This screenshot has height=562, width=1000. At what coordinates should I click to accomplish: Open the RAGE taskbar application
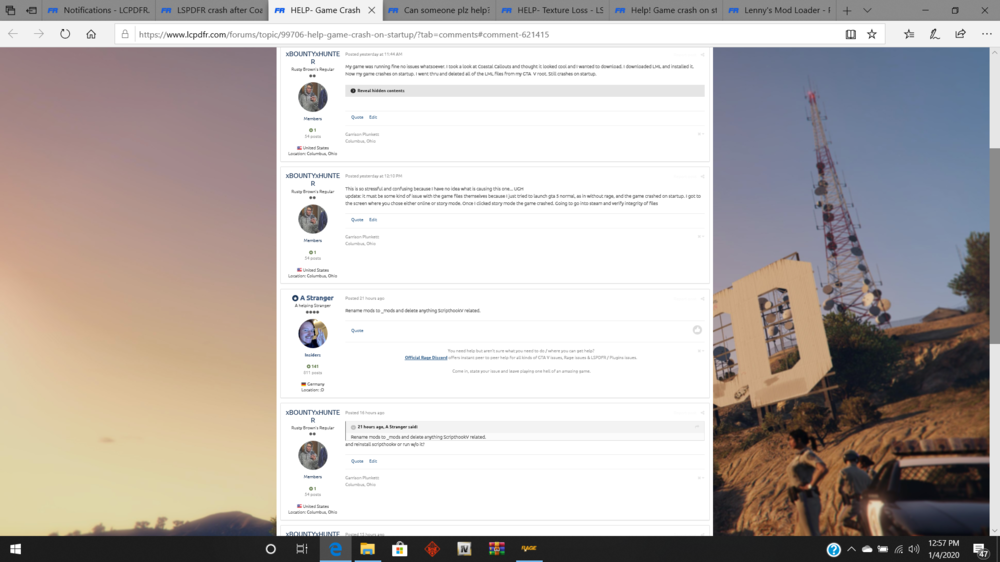(x=529, y=549)
